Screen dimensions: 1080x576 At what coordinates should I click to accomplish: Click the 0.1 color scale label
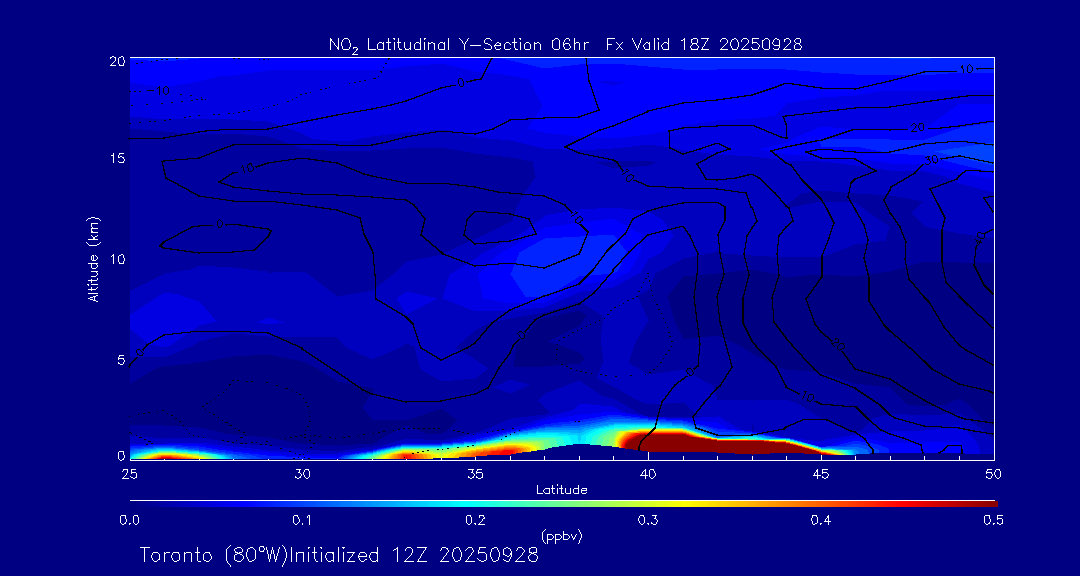tap(303, 521)
